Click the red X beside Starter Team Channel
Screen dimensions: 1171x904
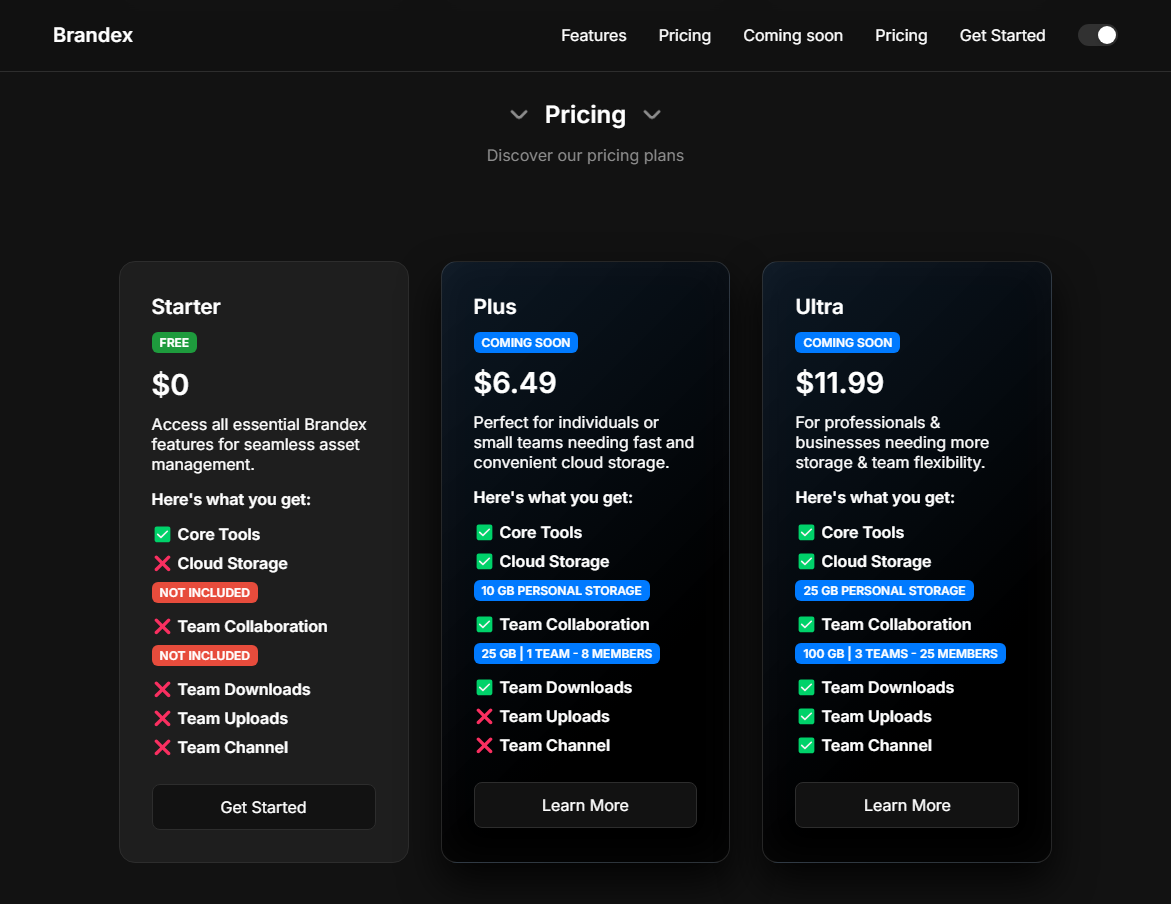pyautogui.click(x=162, y=748)
